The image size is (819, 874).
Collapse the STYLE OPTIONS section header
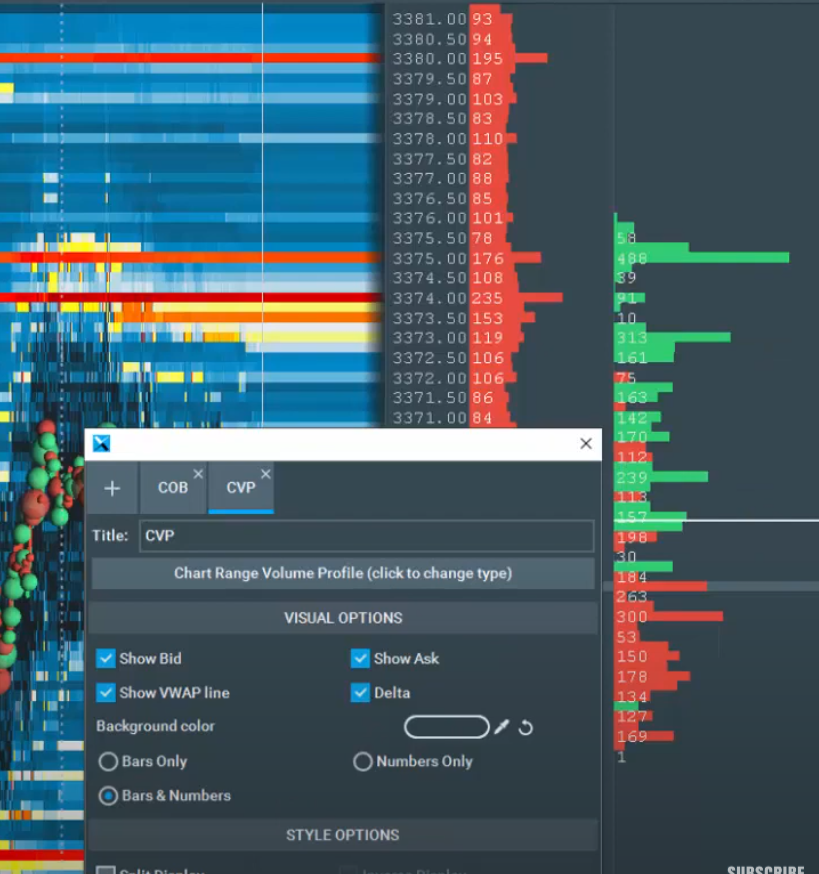(x=343, y=835)
